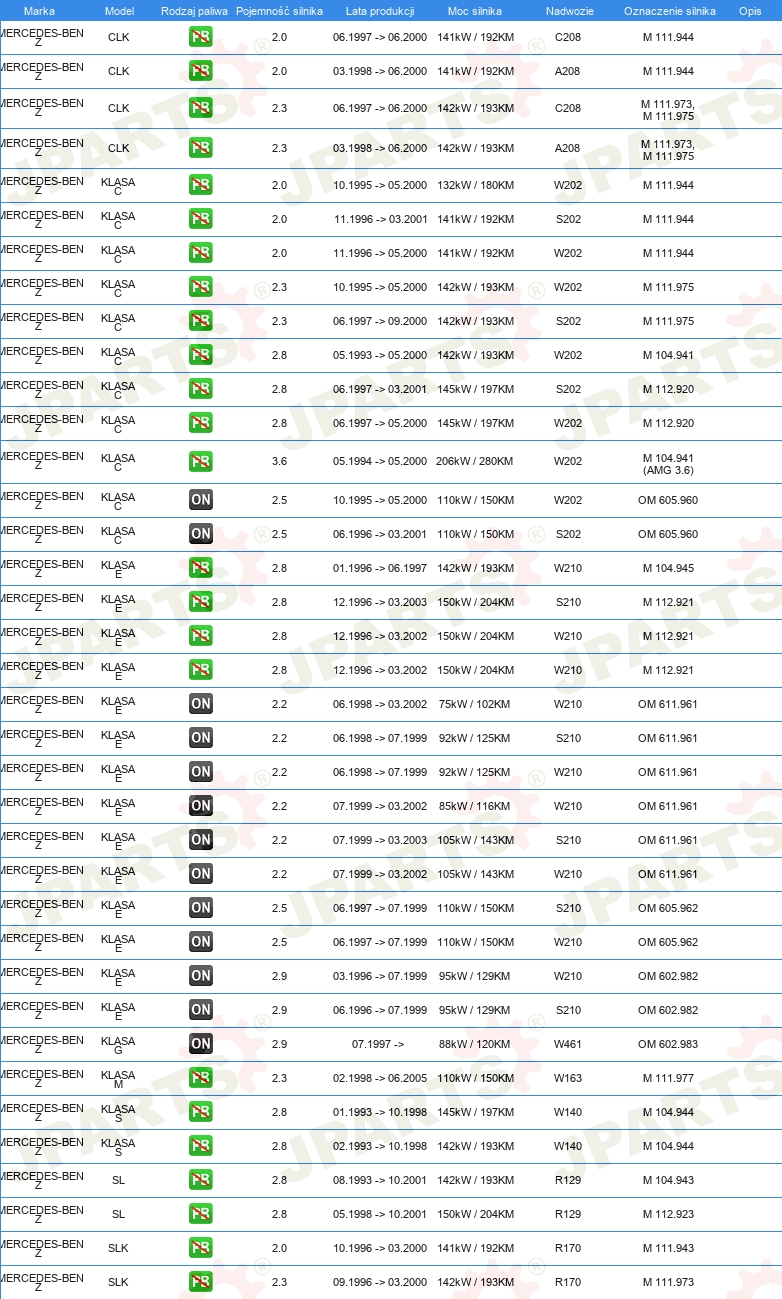The height and width of the screenshot is (1299, 782).
Task: Click ON icon in KLASA E 2.9 W210 row
Action: [x=200, y=976]
